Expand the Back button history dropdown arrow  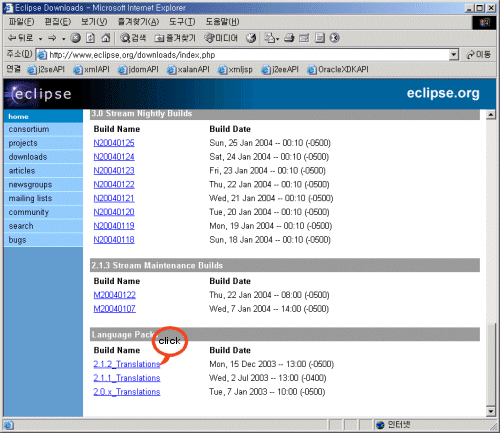pos(40,39)
